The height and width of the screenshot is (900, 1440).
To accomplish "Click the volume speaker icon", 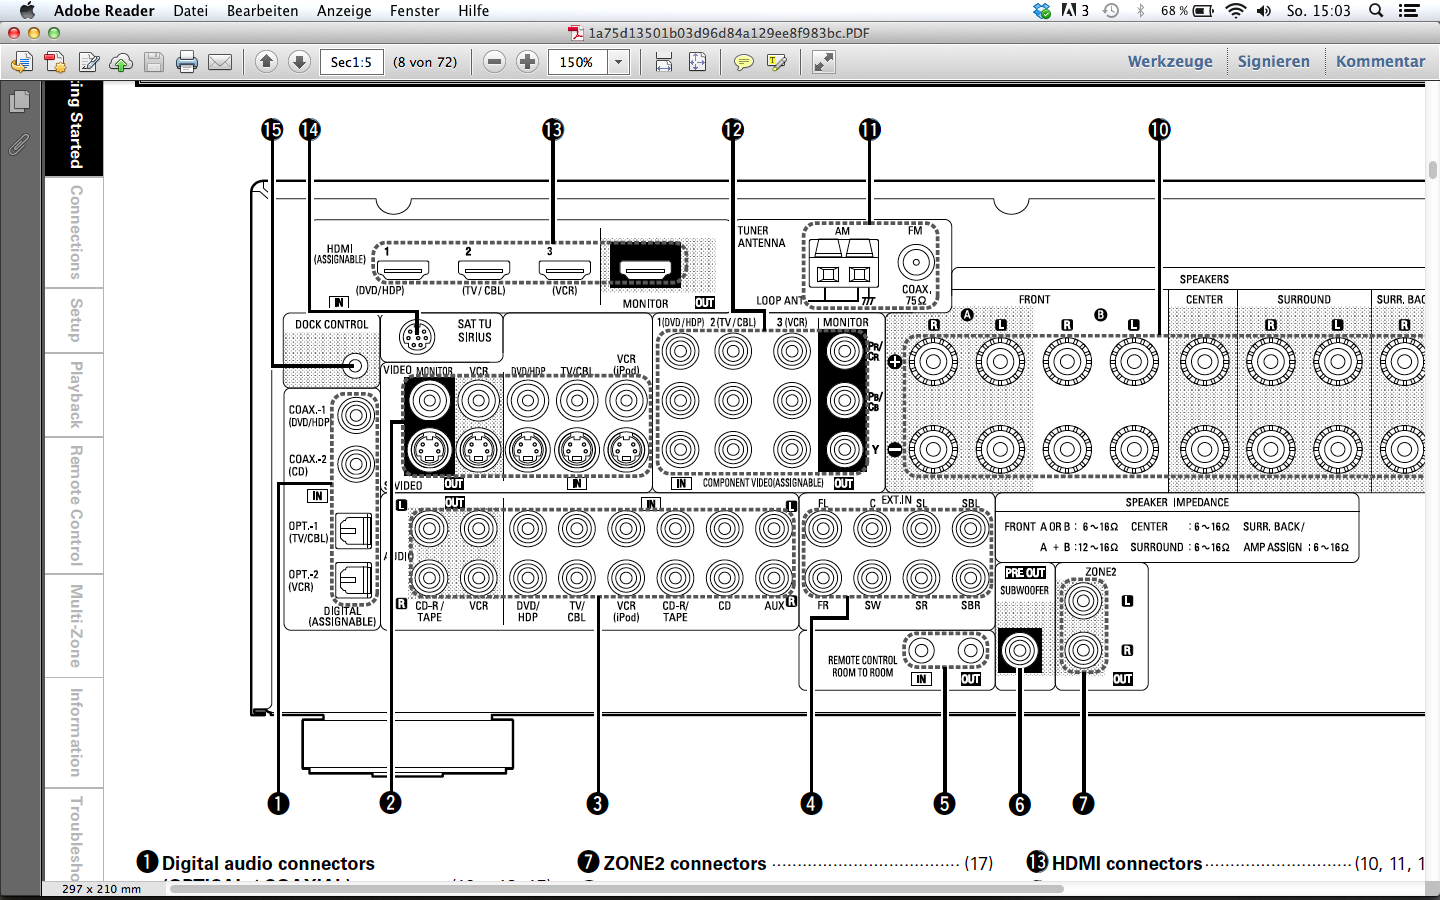I will (x=1264, y=11).
